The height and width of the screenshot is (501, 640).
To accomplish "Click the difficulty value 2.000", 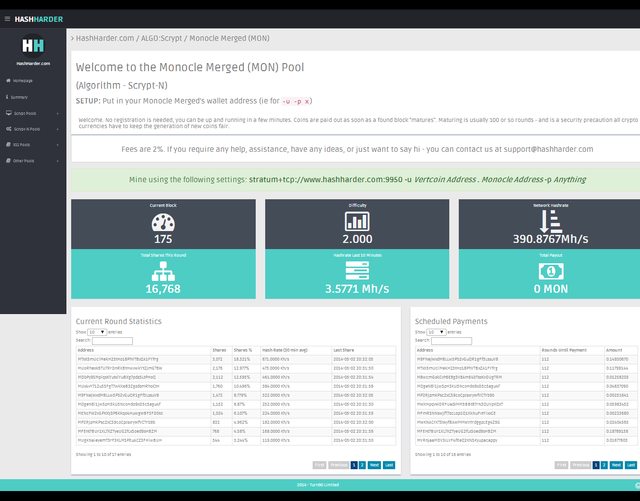I will click(x=357, y=239).
